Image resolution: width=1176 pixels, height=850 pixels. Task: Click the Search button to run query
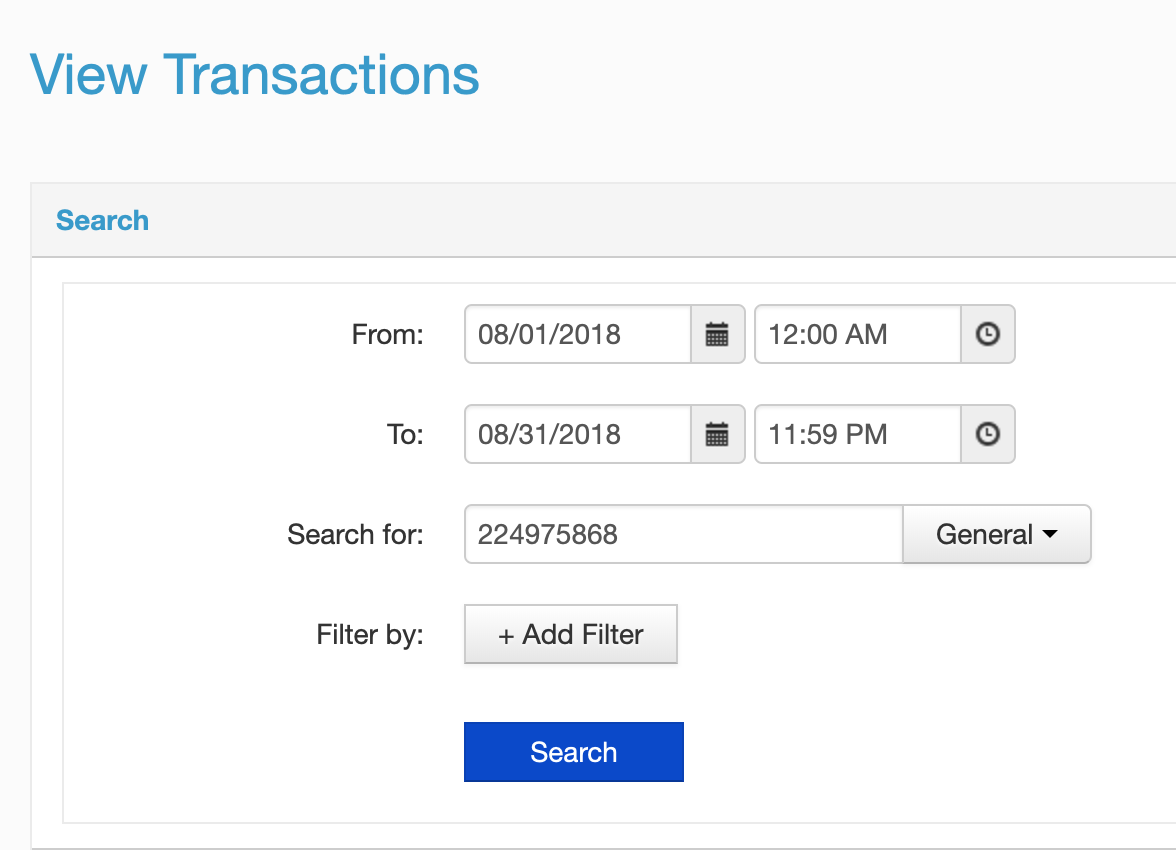coord(573,751)
